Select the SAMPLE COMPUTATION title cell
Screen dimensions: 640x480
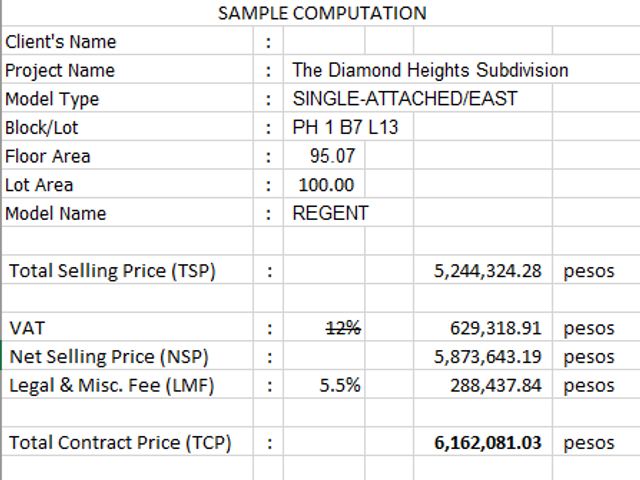tap(322, 13)
